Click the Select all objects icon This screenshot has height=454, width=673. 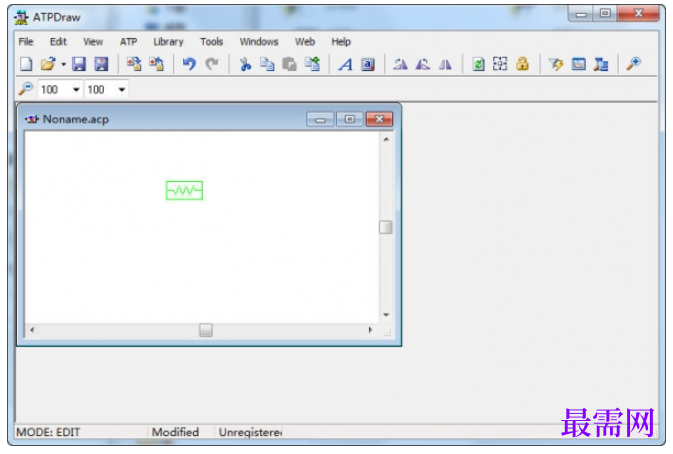500,64
